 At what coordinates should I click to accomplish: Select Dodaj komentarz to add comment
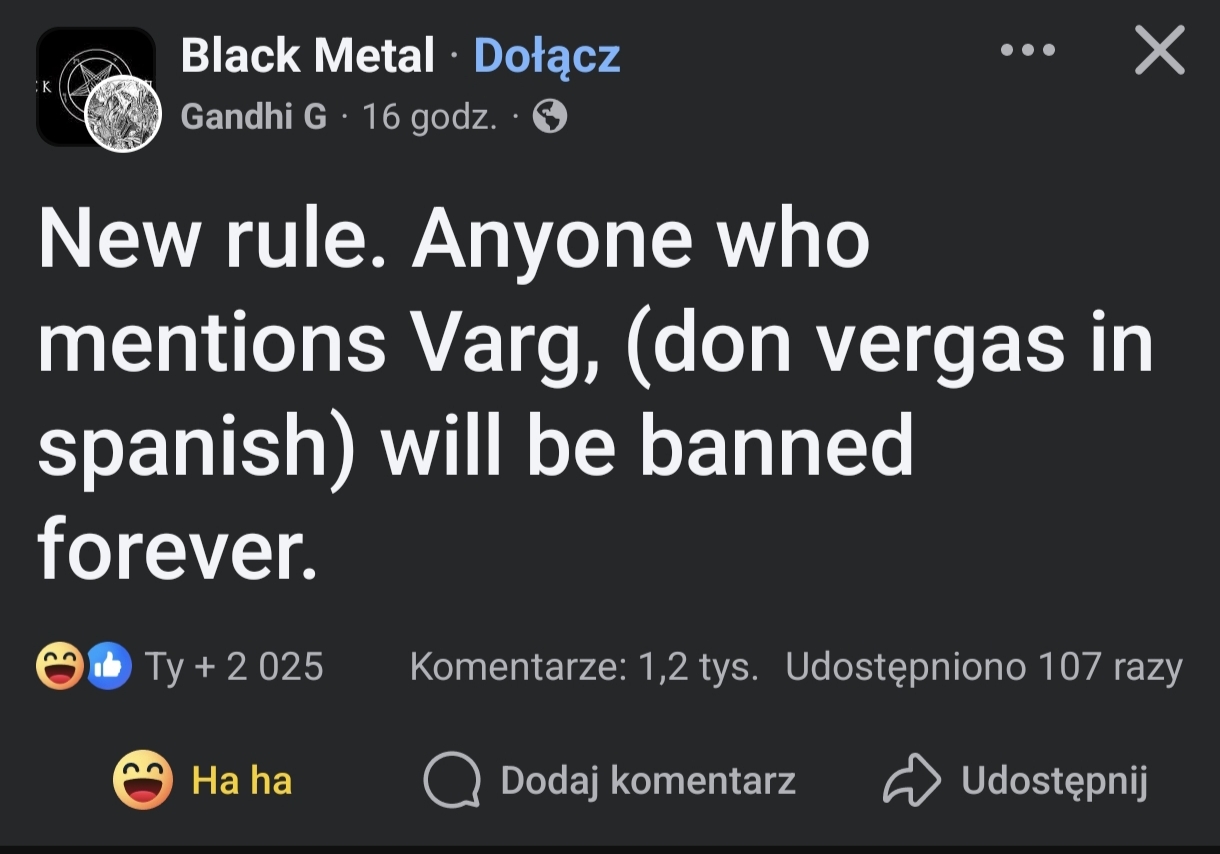tap(648, 780)
